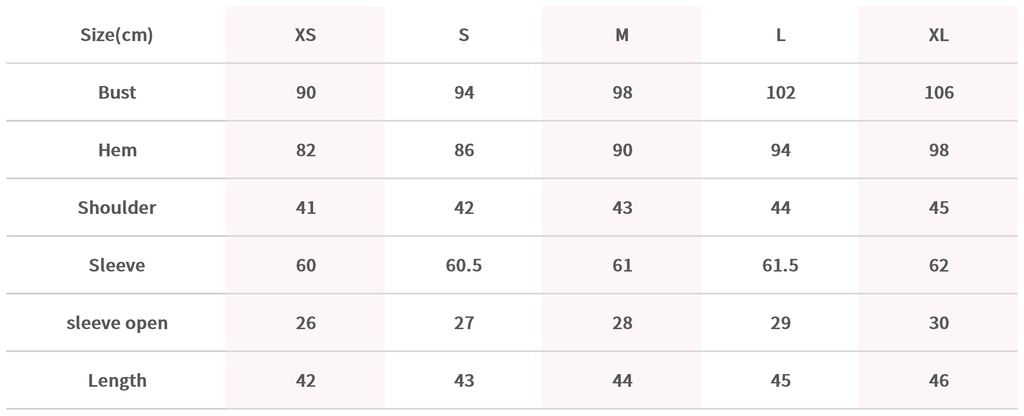Select the L sleeve value 61.5
This screenshot has height=416, width=1024.
(781, 266)
